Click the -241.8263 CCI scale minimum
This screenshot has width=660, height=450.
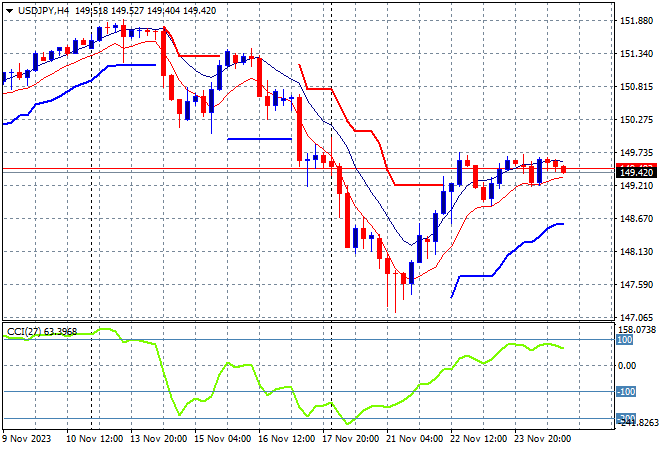[x=637, y=423]
